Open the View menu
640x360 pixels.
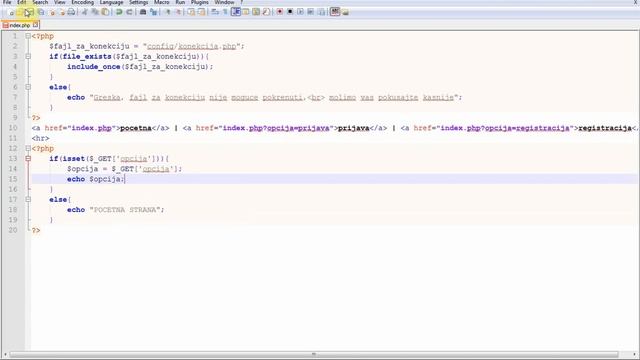(x=60, y=2)
